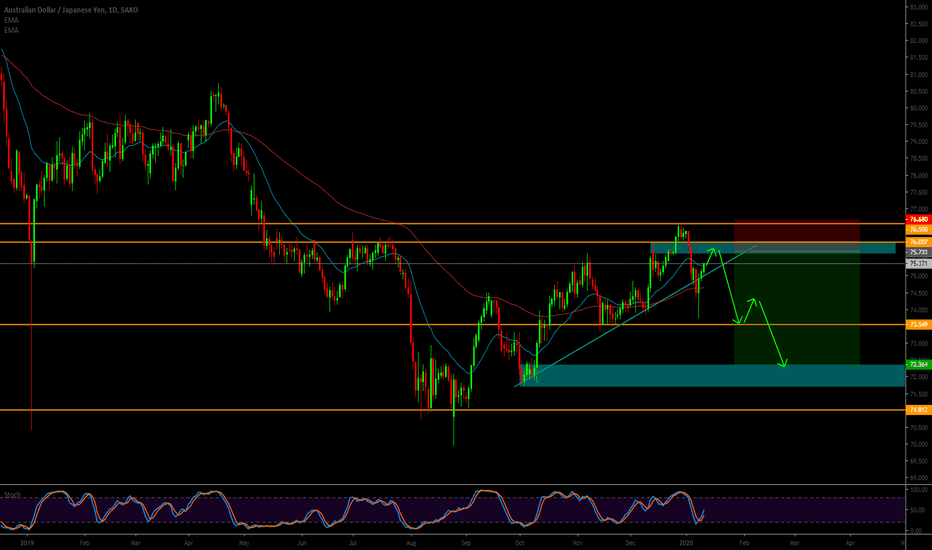
Task: Click the 50.00 level on Stoch scale
Action: tap(915, 510)
